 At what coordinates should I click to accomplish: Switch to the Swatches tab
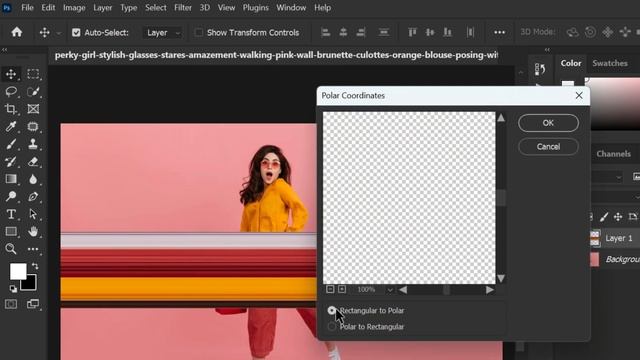(x=610, y=63)
